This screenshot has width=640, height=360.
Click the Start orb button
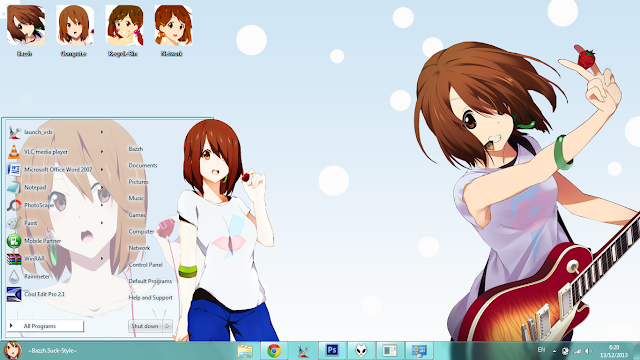(x=13, y=351)
